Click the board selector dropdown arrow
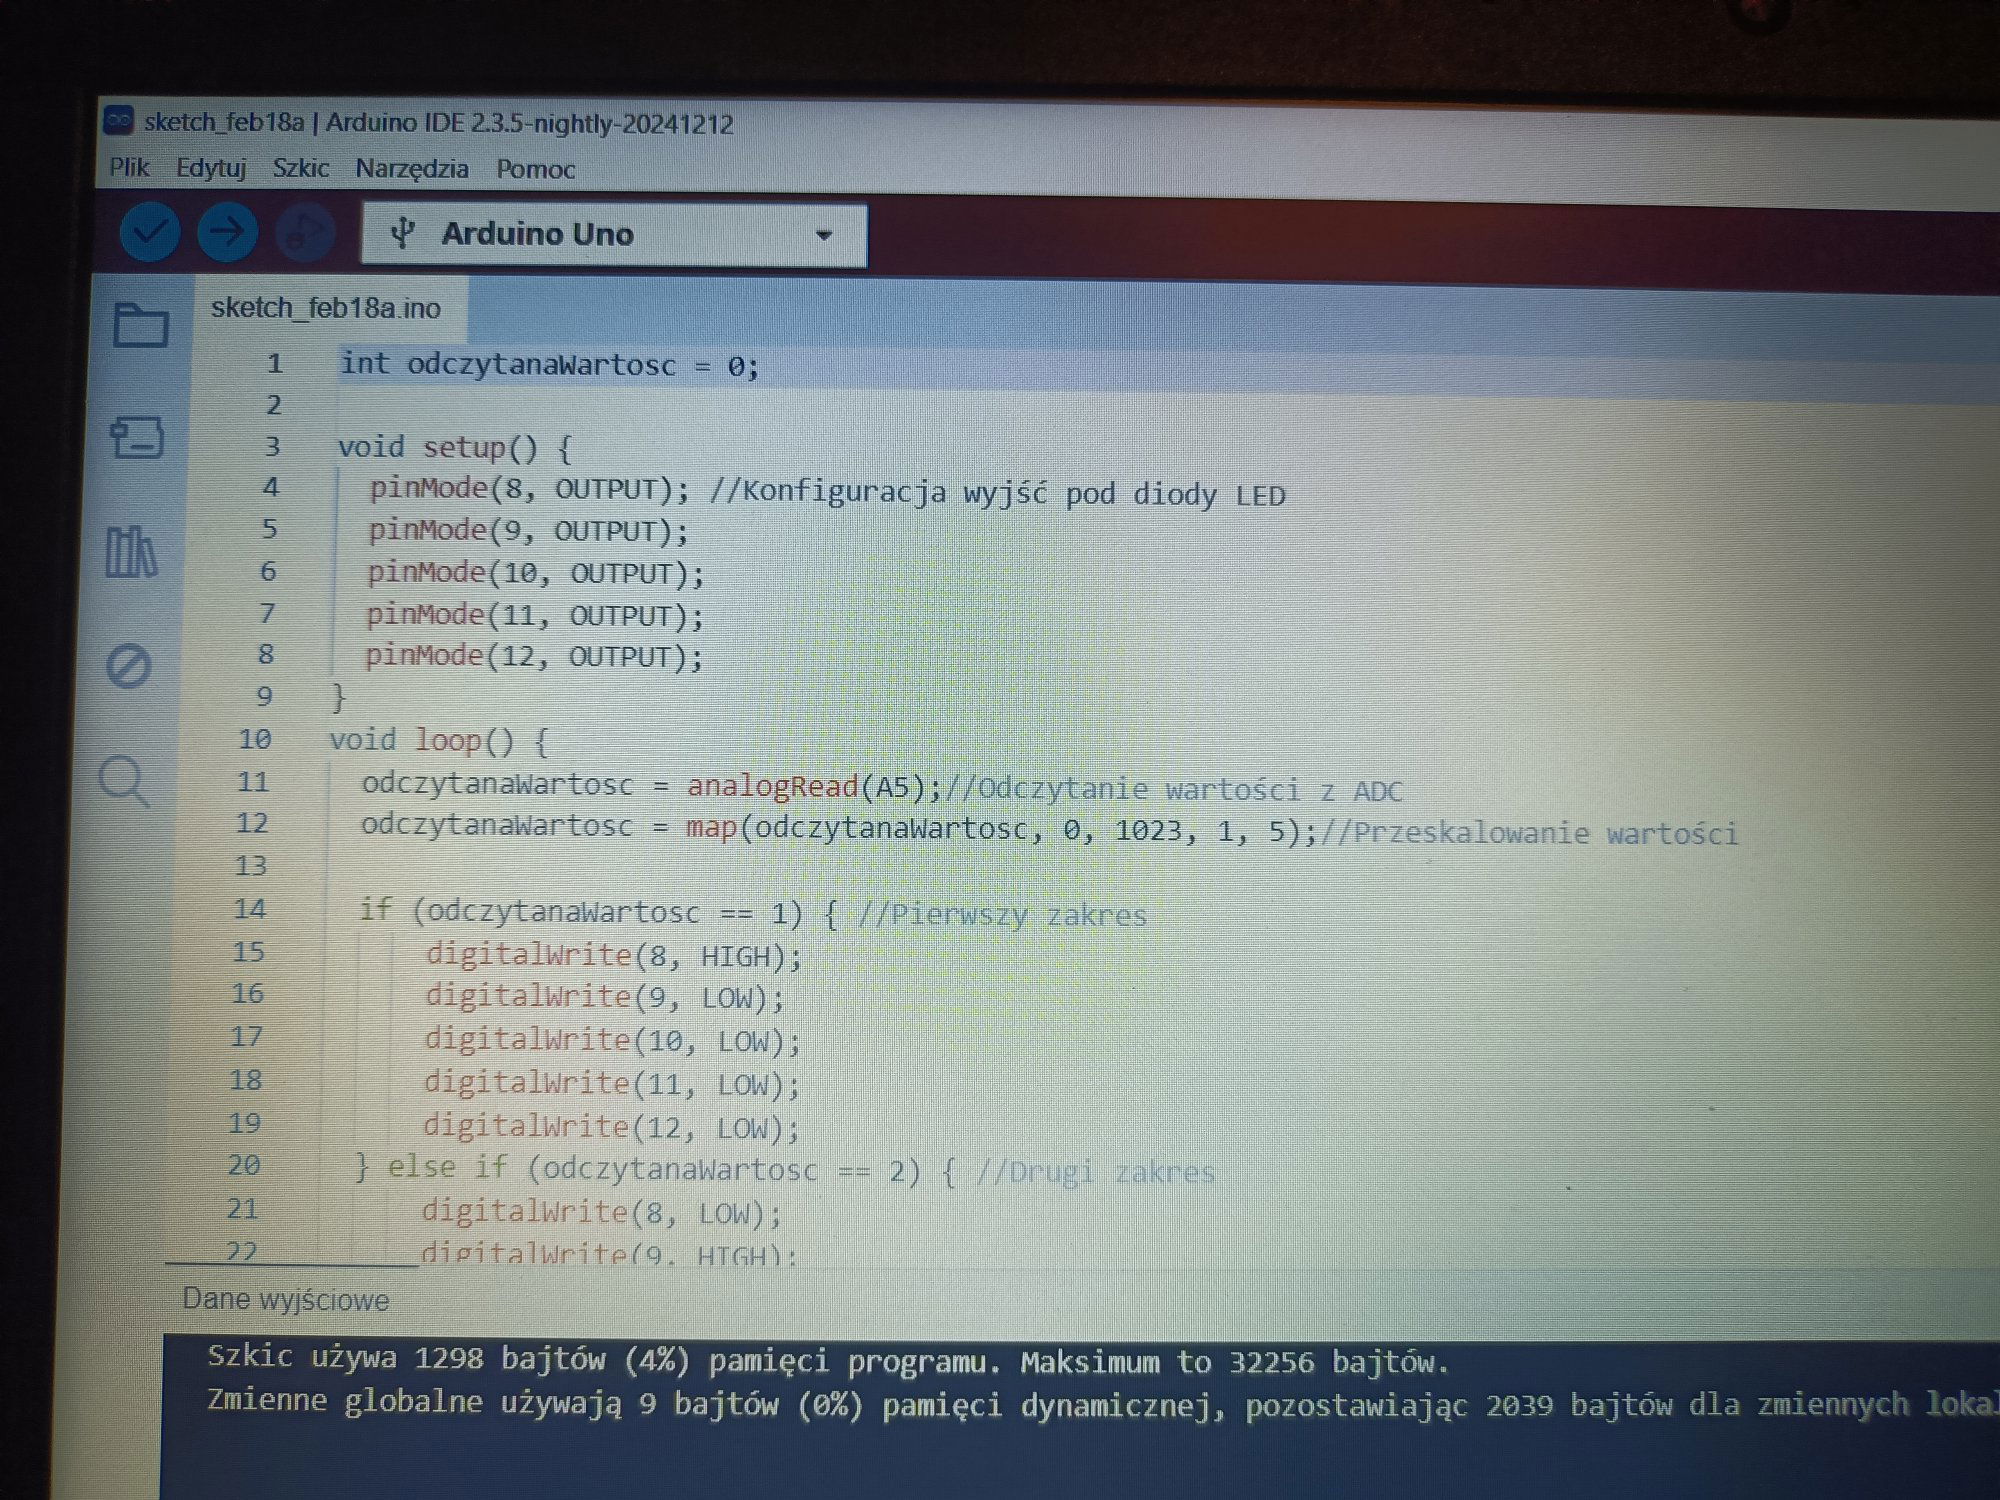The width and height of the screenshot is (2000, 1500). point(824,236)
